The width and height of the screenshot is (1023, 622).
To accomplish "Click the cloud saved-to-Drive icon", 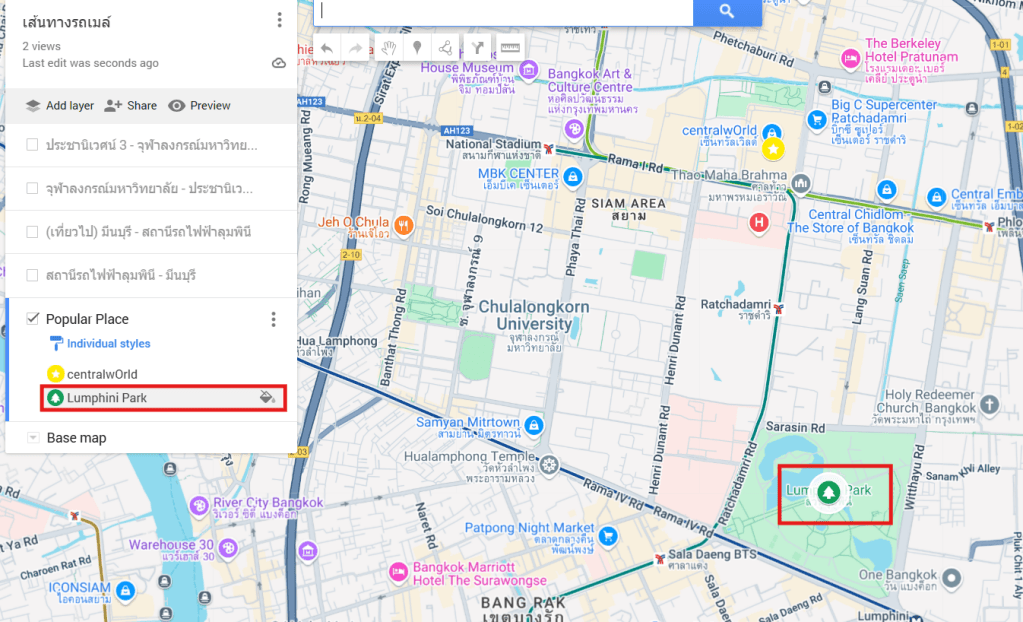I will point(279,63).
